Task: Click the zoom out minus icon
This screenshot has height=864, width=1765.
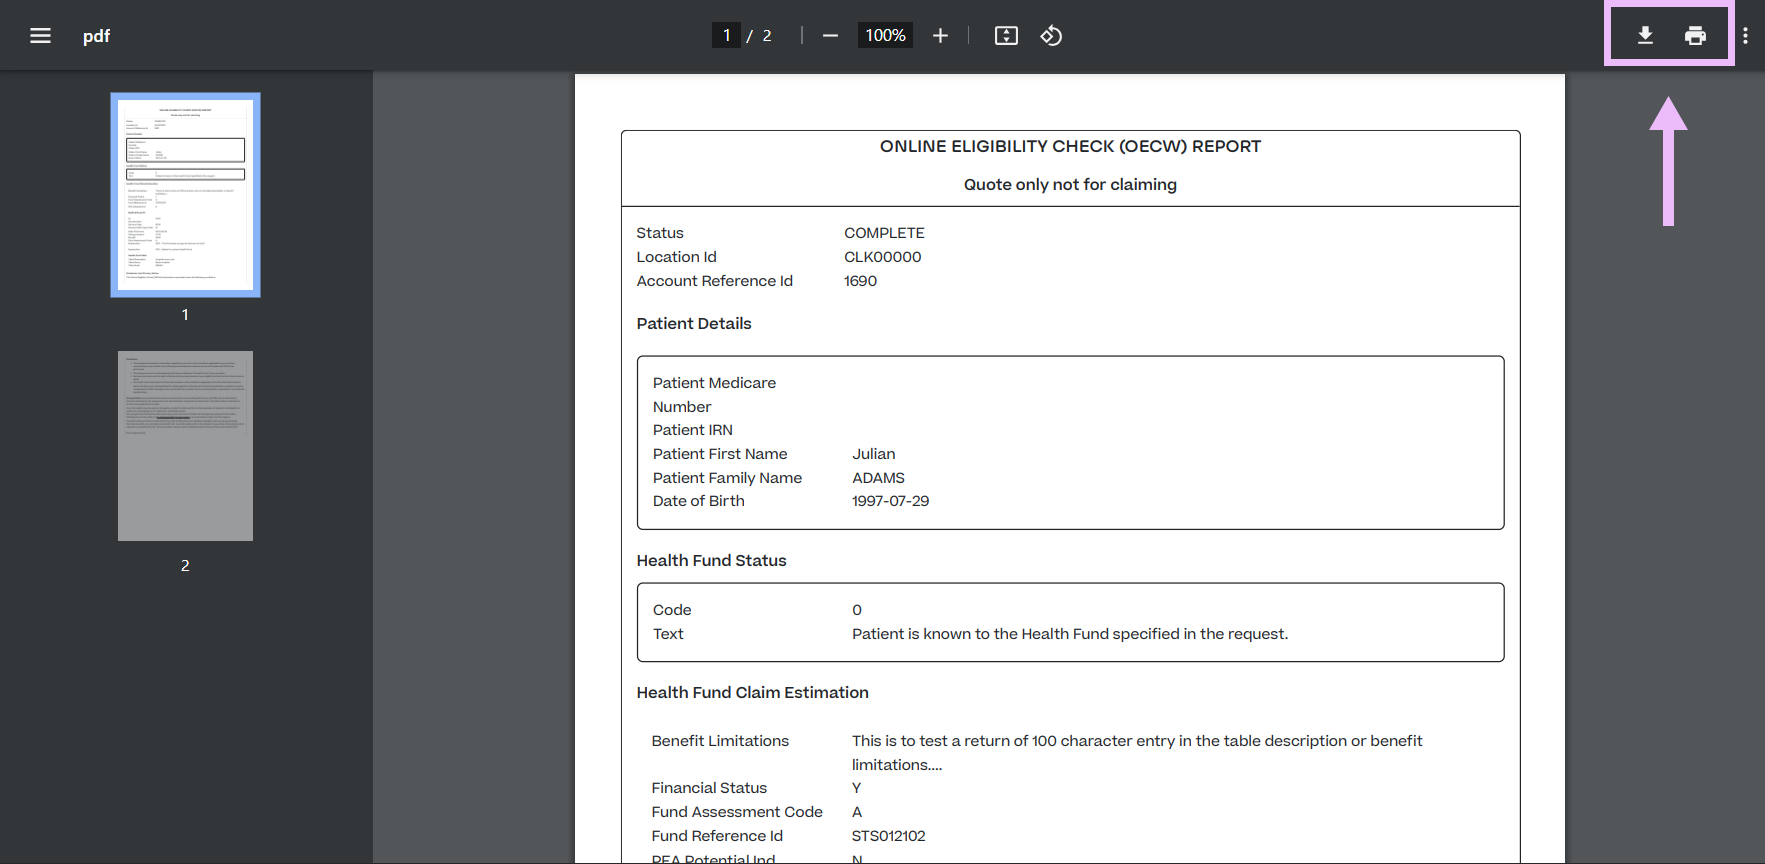Action: pos(830,36)
